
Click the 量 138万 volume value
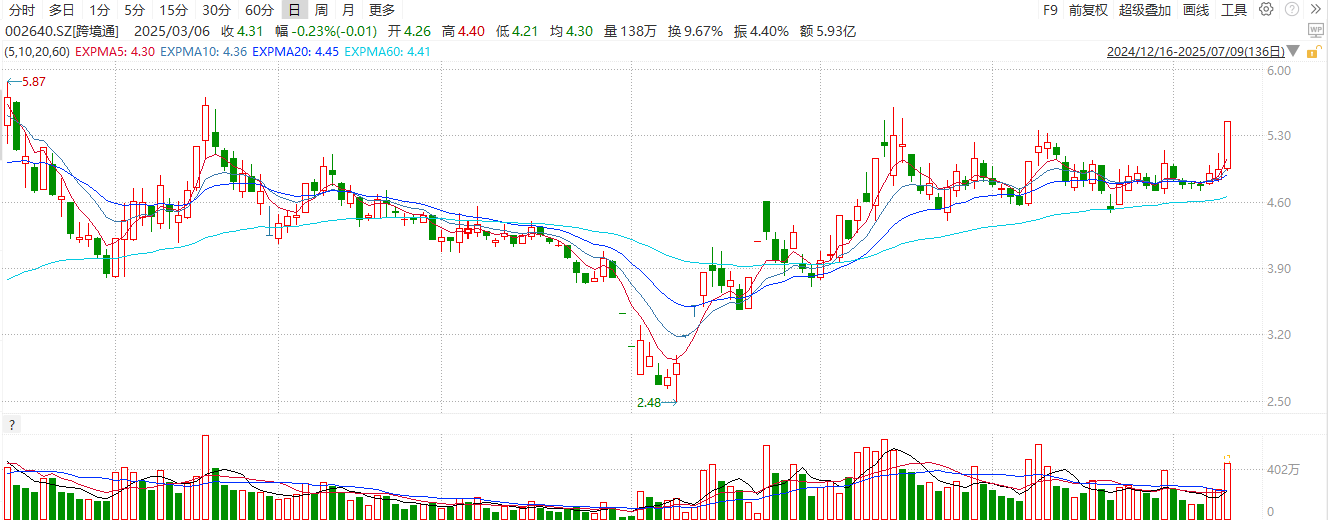(x=630, y=31)
